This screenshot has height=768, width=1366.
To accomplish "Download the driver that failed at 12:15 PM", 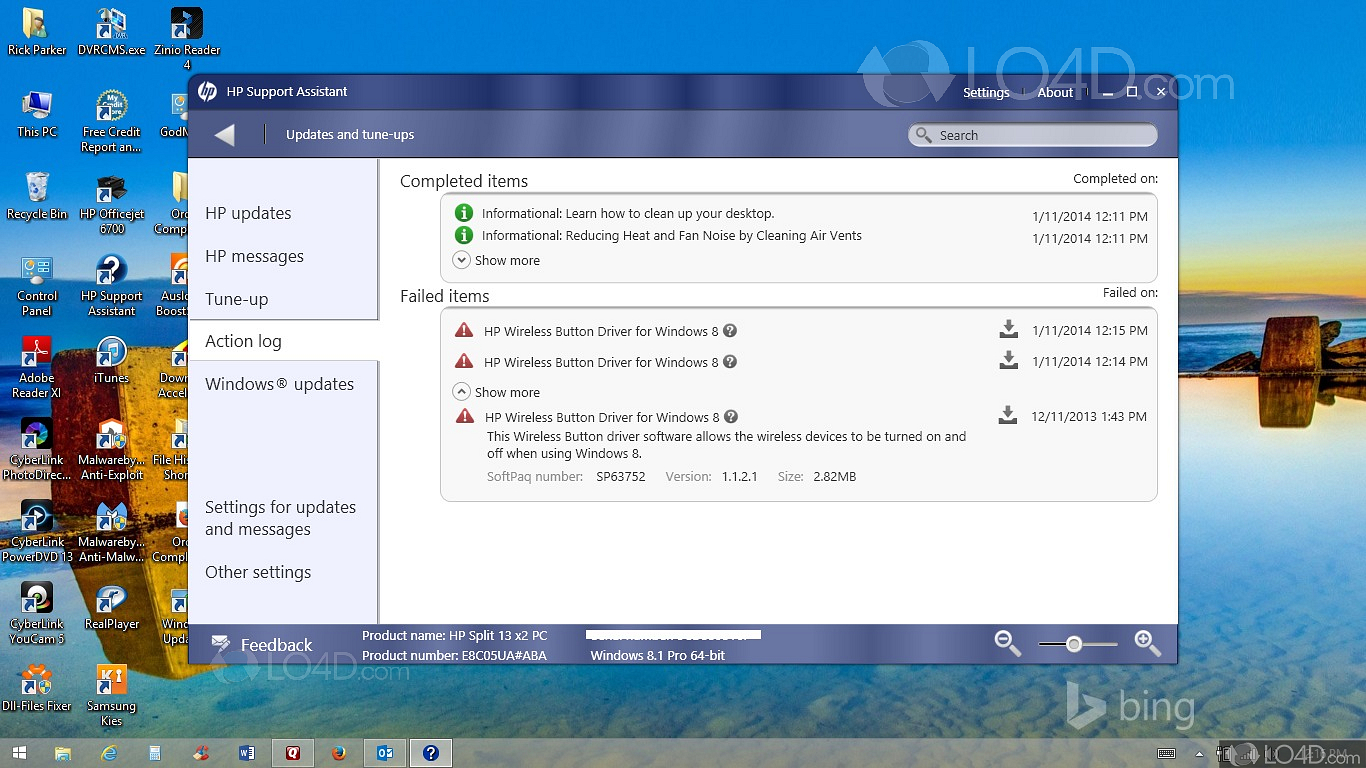I will tap(1008, 329).
